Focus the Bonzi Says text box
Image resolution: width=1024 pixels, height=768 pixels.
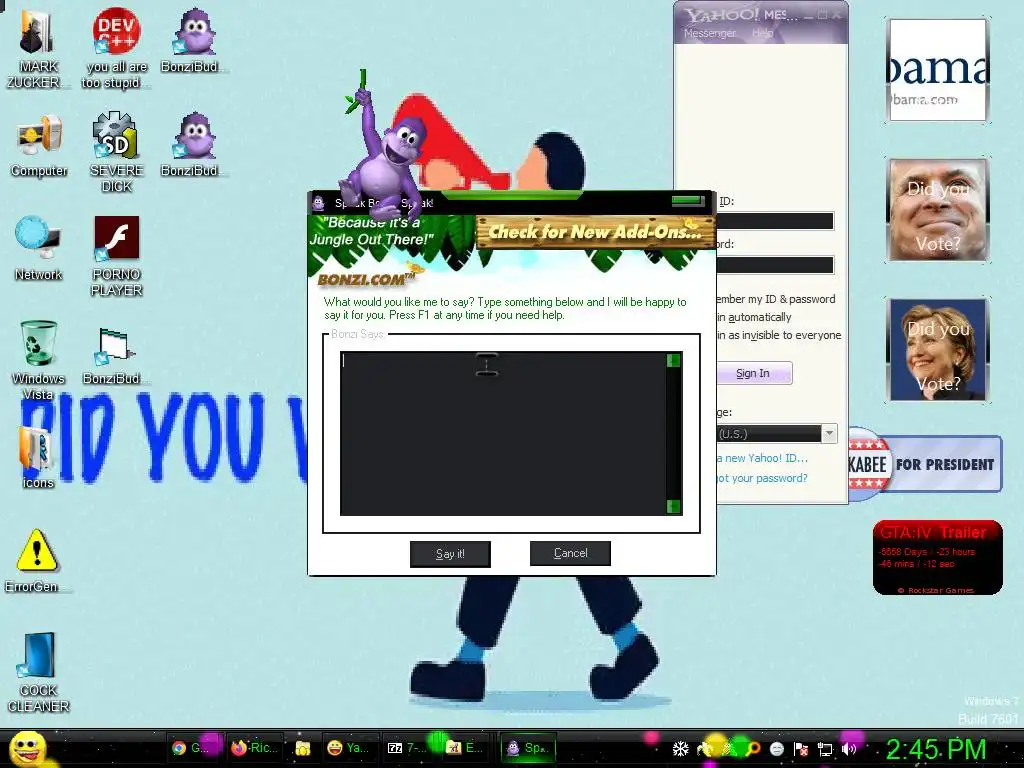tap(503, 434)
